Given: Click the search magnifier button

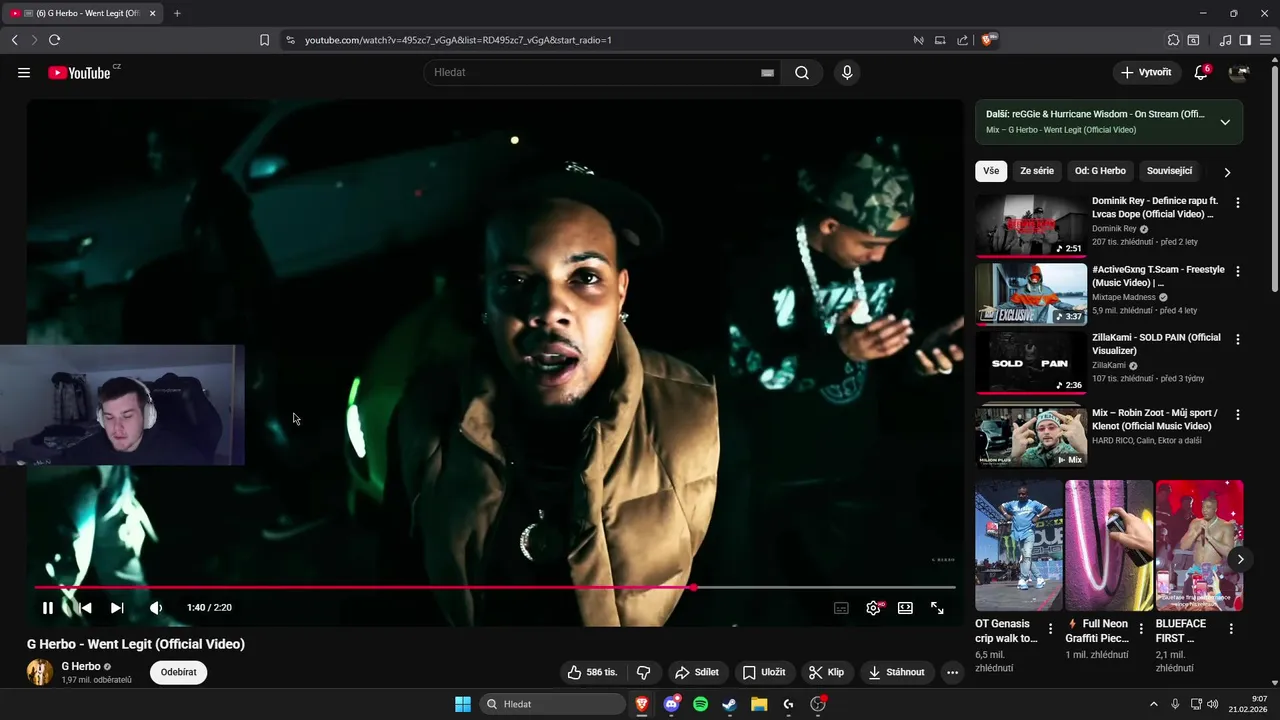Looking at the screenshot, I should (802, 72).
